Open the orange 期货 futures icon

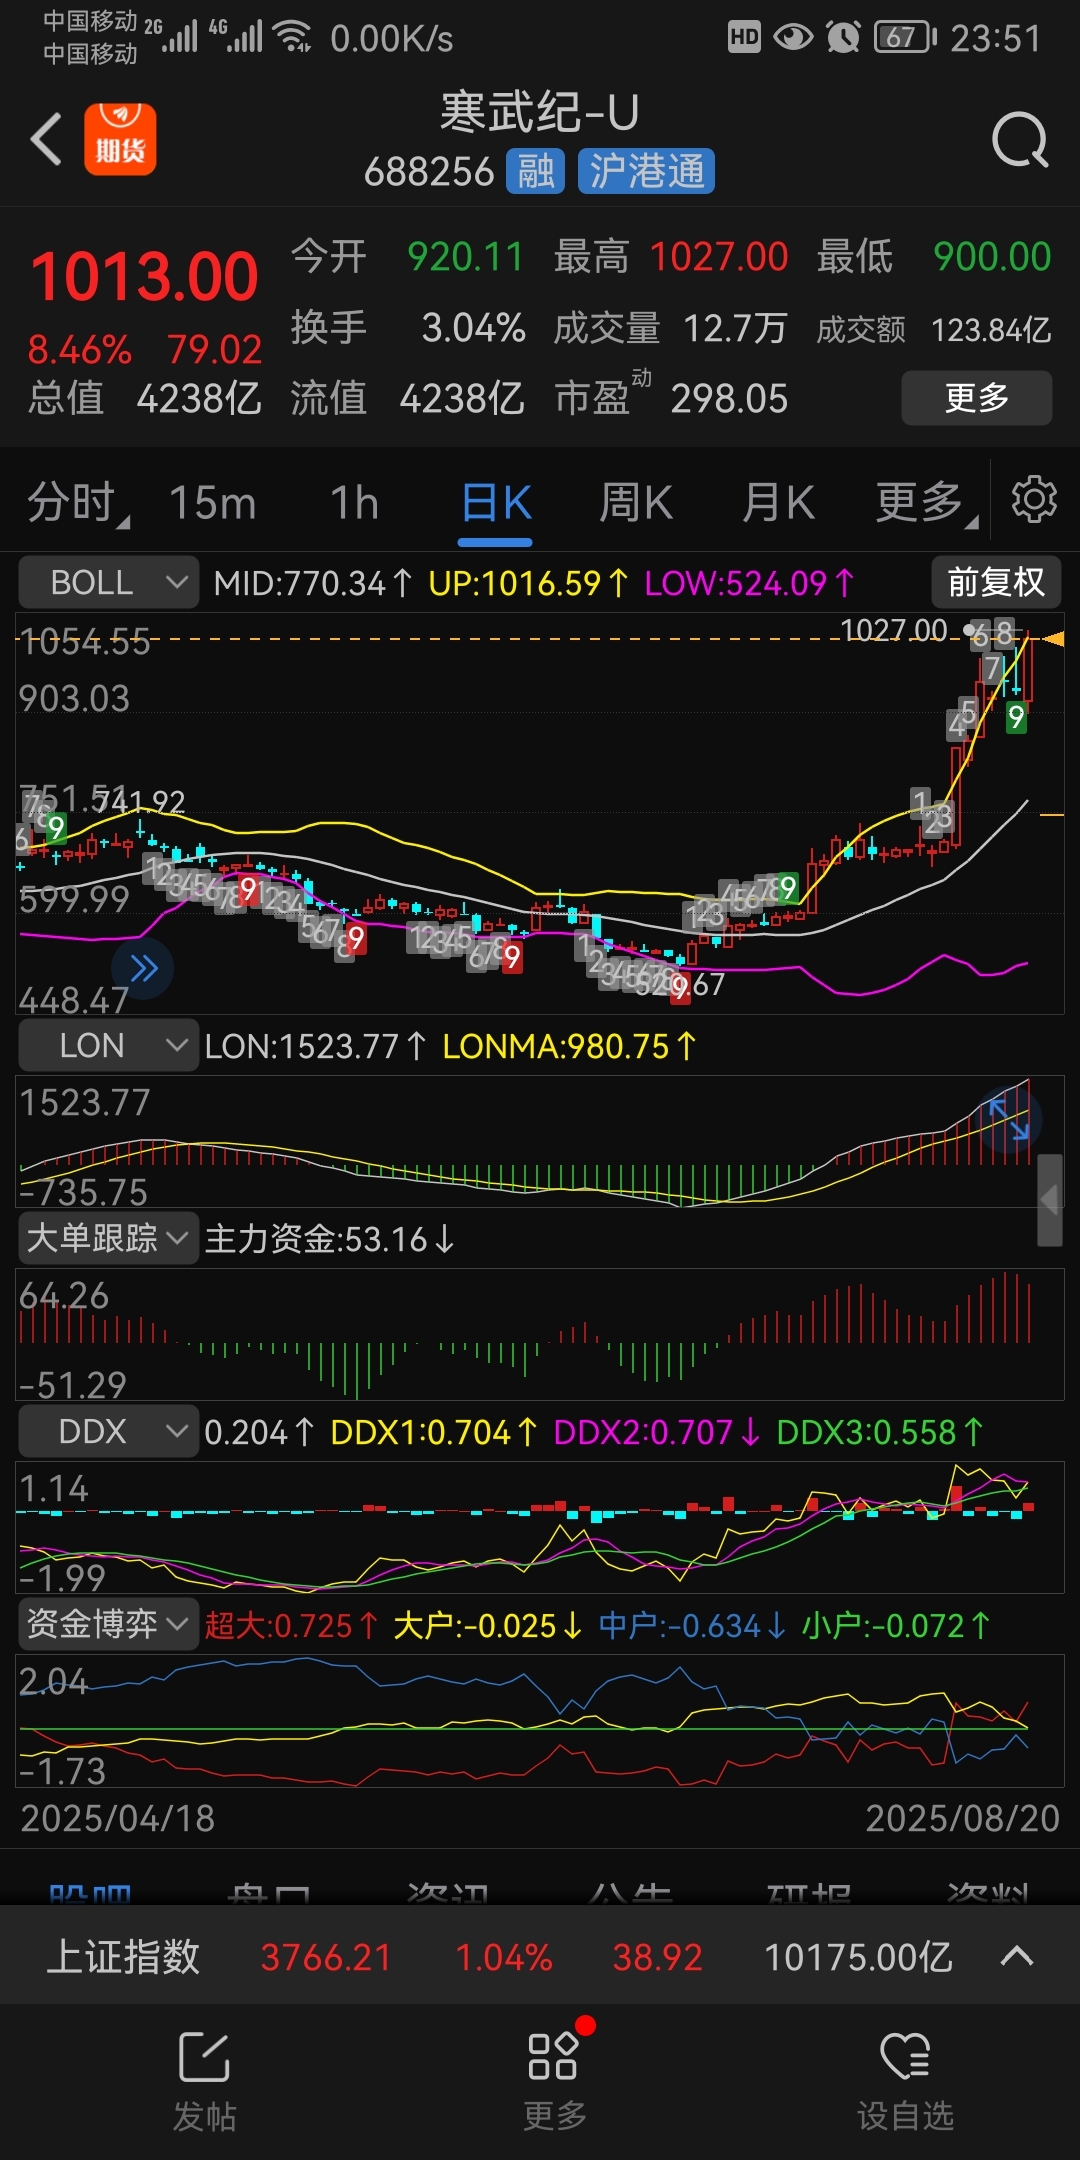(x=120, y=139)
